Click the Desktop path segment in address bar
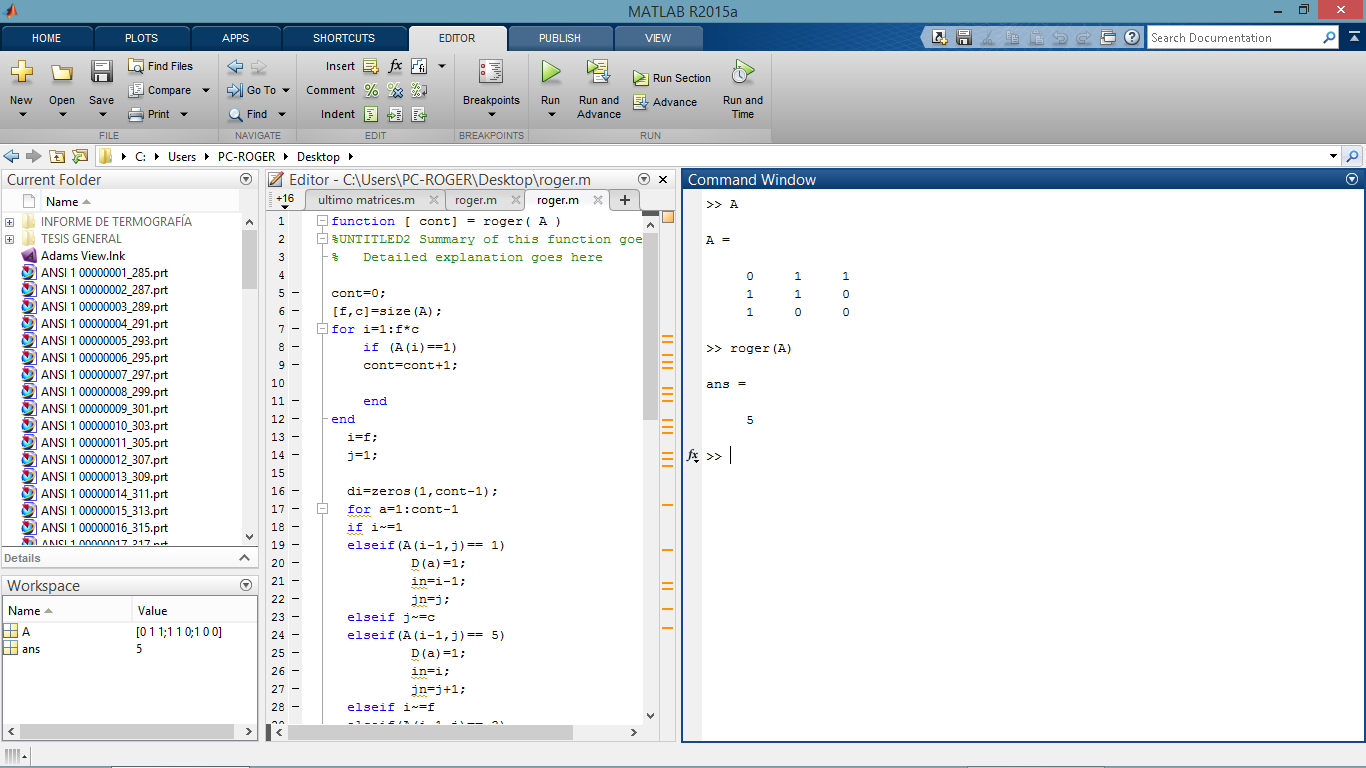The height and width of the screenshot is (768, 1366). (x=319, y=157)
